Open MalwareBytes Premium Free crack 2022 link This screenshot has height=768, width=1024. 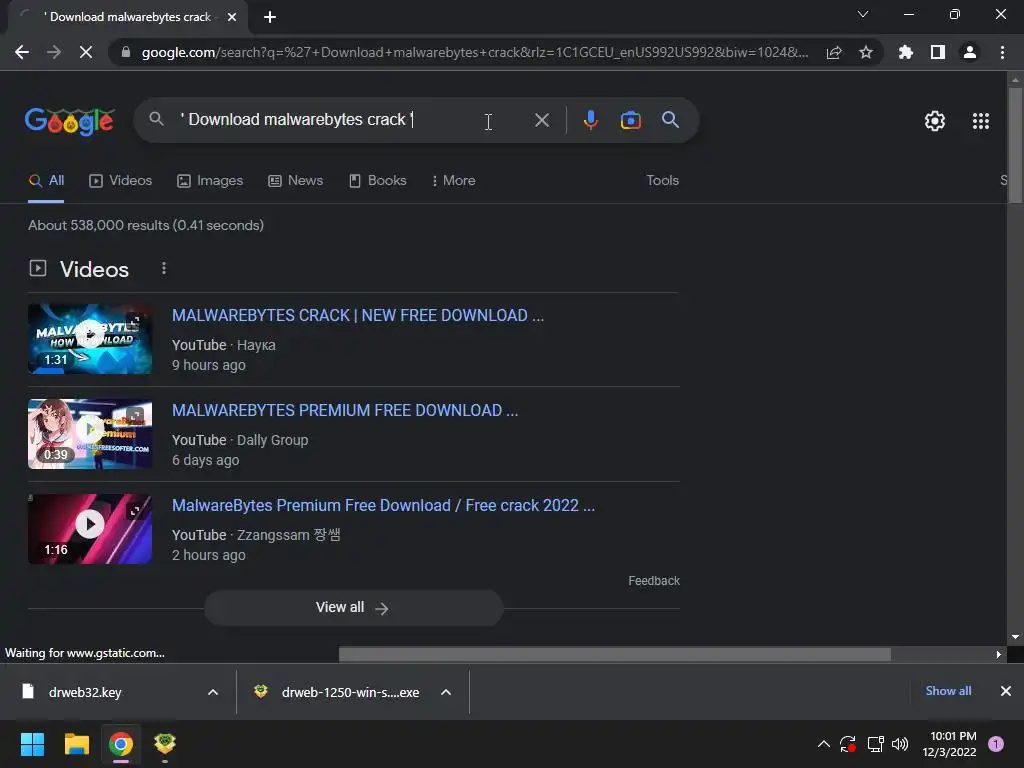(x=383, y=505)
